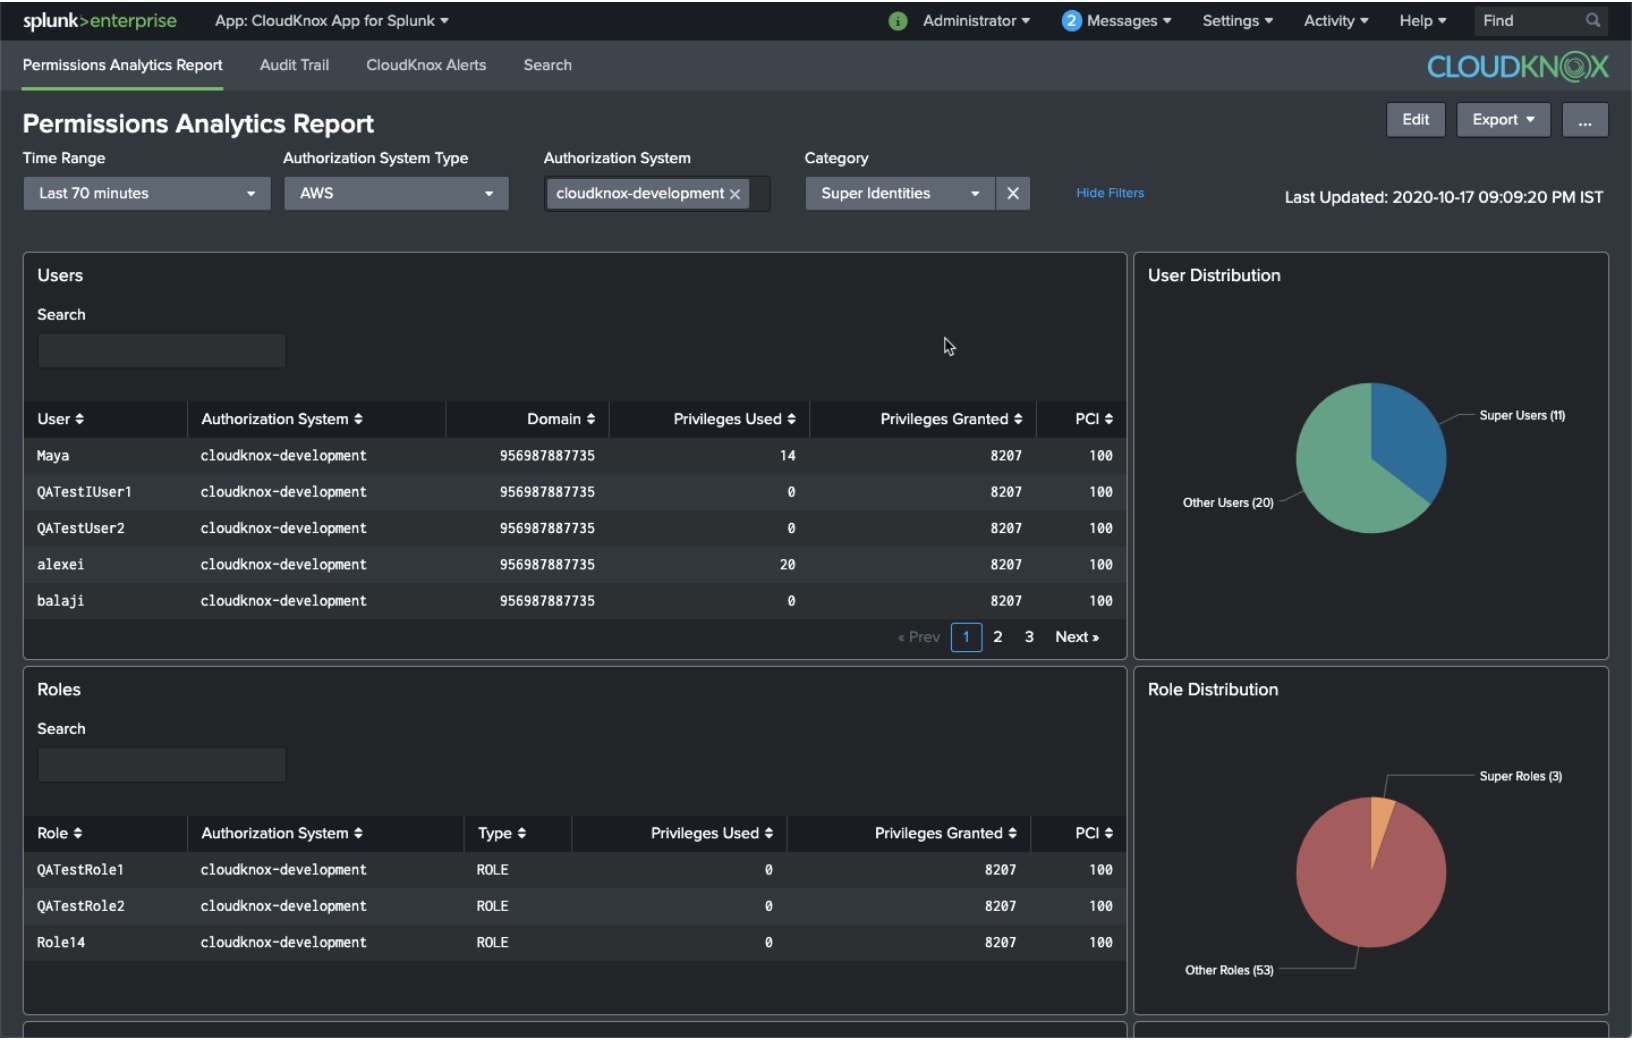
Task: Click the Edit button
Action: 1415,120
